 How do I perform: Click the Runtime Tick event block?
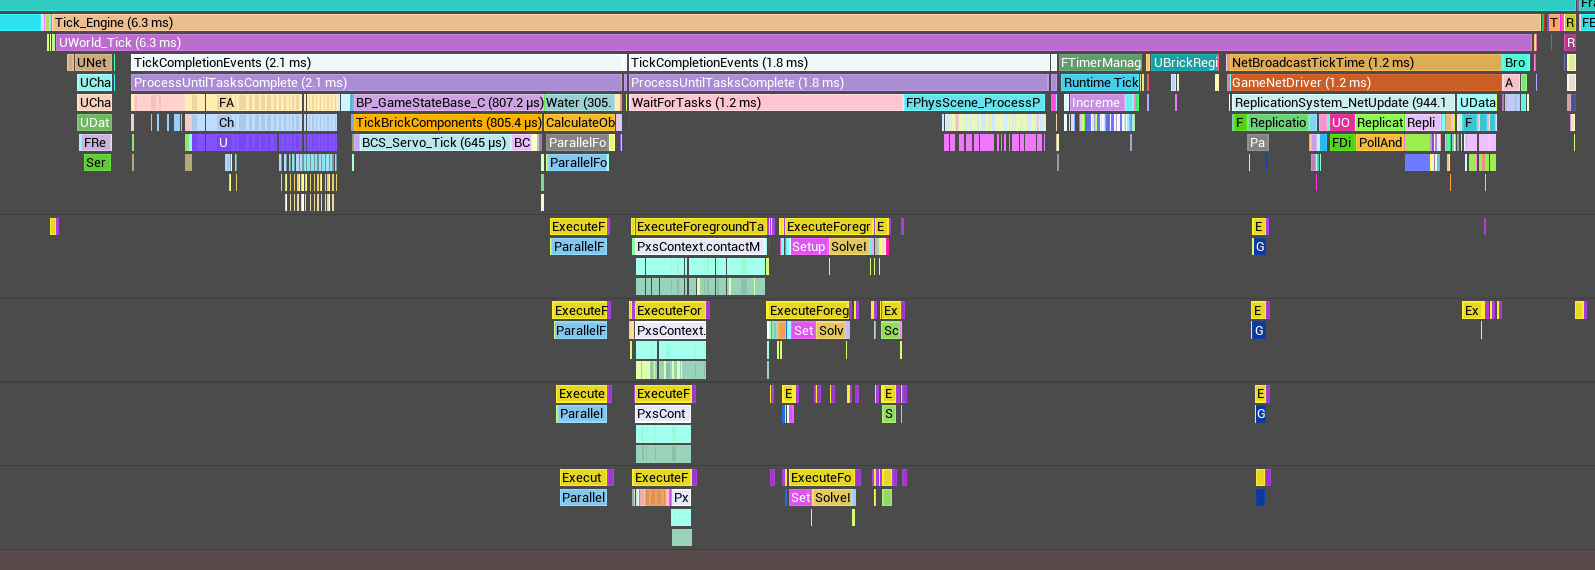1100,83
